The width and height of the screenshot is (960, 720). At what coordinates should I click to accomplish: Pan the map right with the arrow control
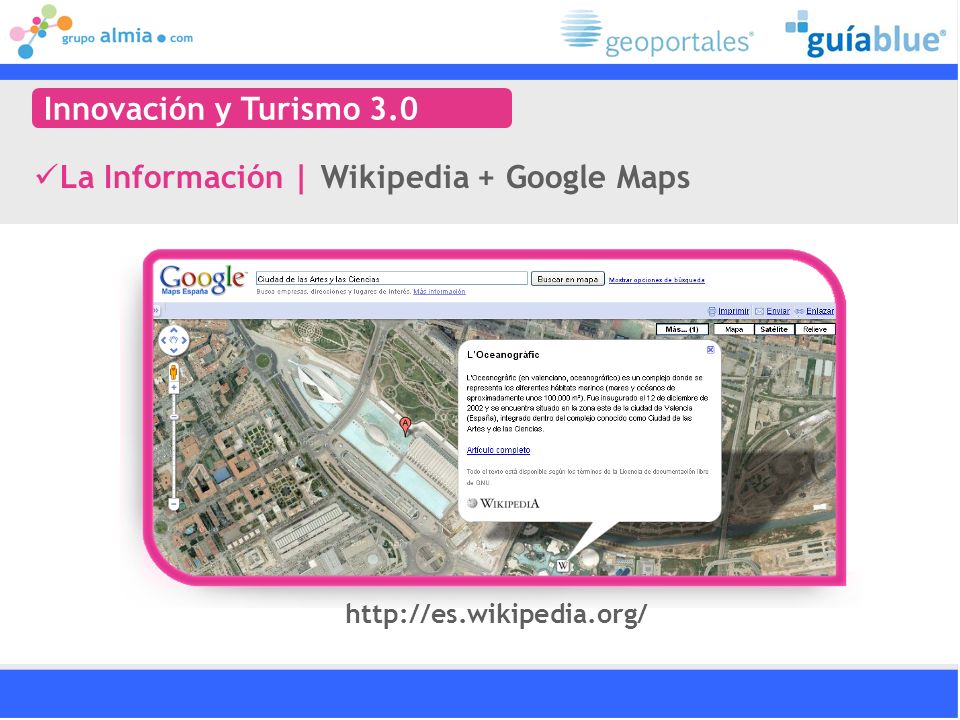tap(184, 340)
